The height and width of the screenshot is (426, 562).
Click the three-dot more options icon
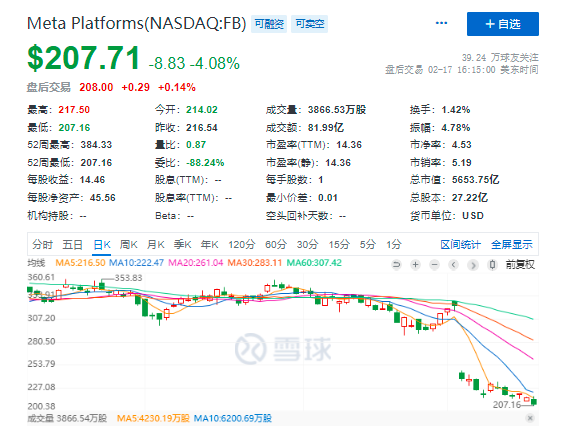click(441, 23)
